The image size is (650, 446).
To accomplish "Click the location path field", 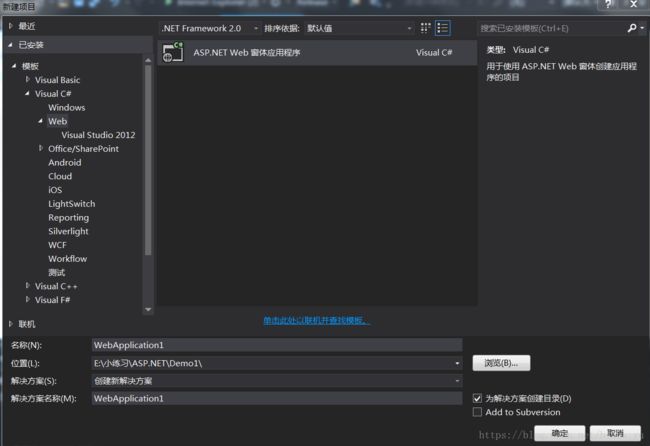I will tap(272, 364).
